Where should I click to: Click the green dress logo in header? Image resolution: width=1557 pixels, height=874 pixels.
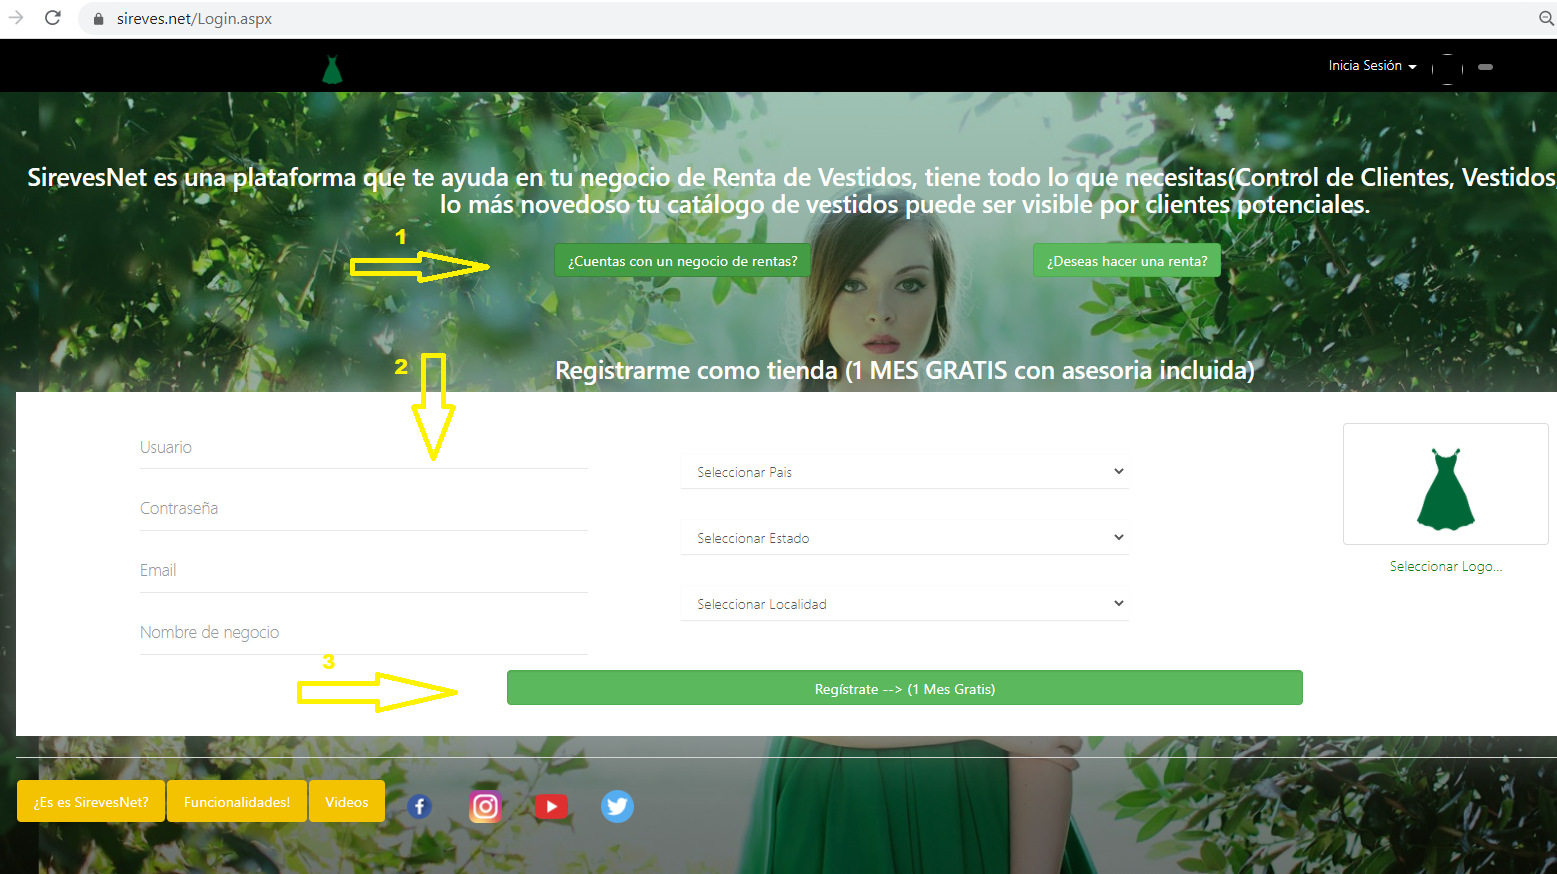pyautogui.click(x=332, y=69)
